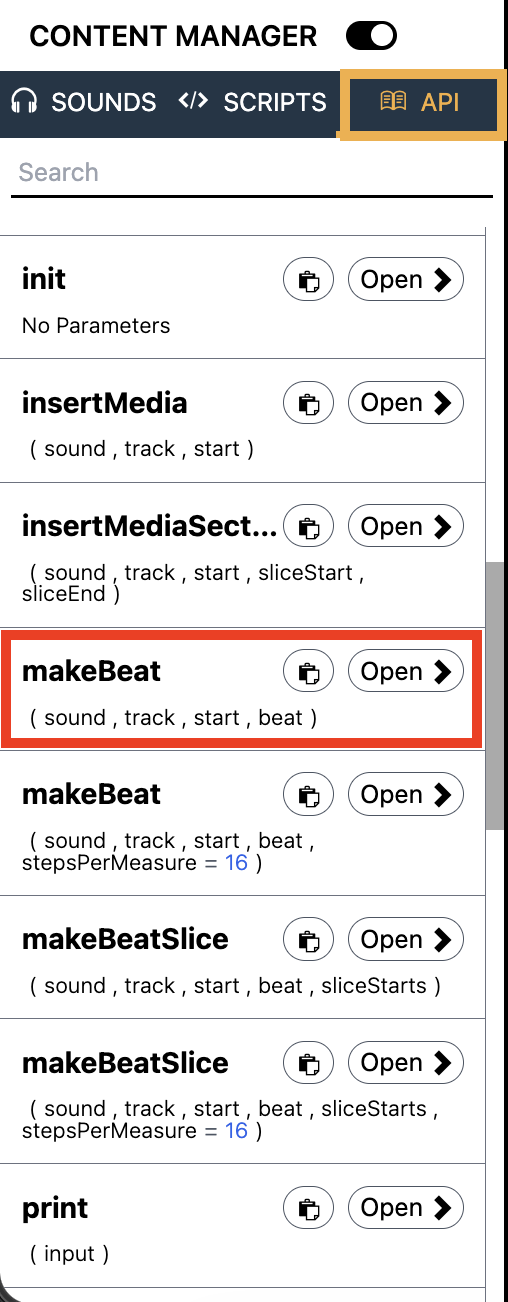Click paste icon on highlighted makeBeat entry
The height and width of the screenshot is (1302, 508).
click(309, 672)
